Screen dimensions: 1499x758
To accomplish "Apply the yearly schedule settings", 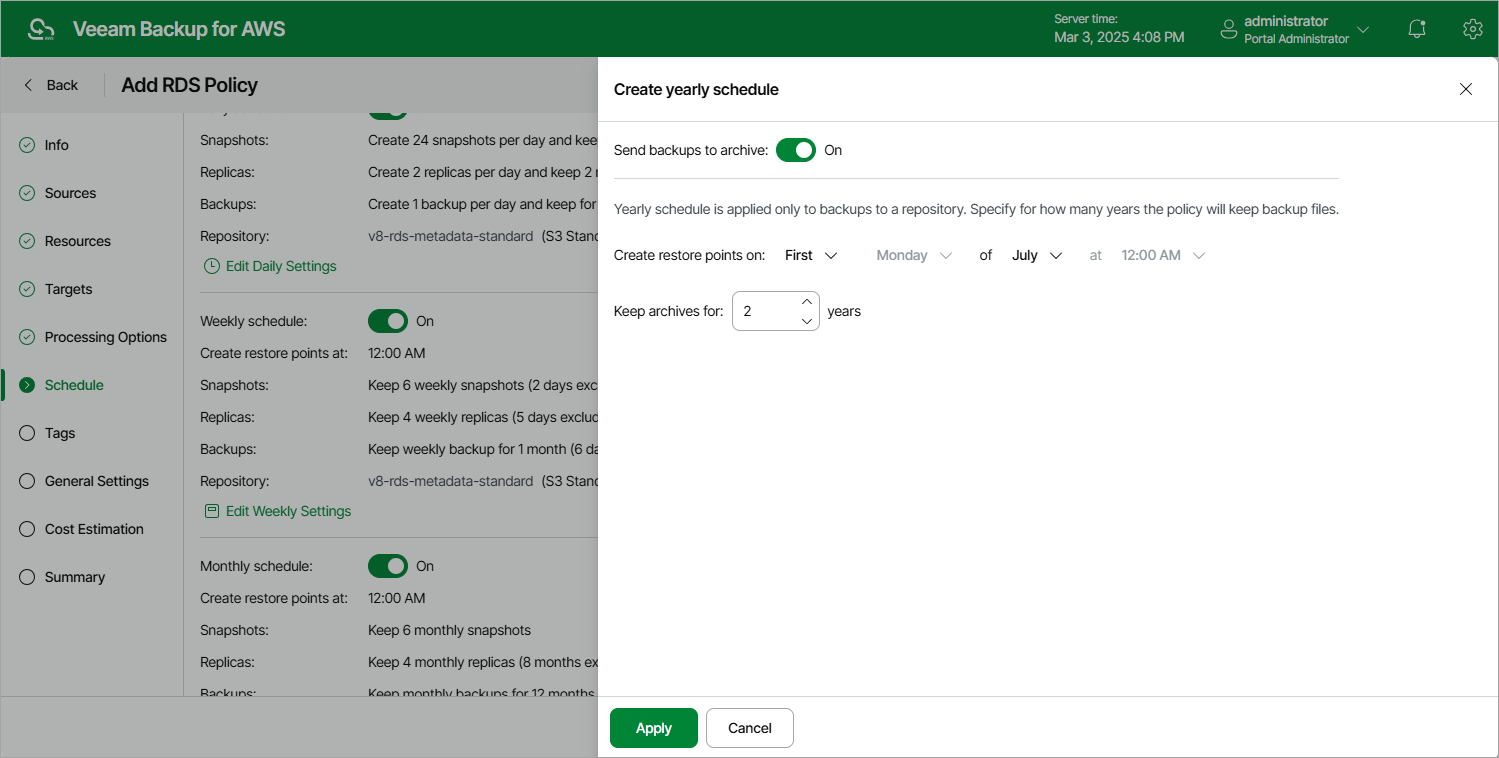I will pyautogui.click(x=654, y=728).
